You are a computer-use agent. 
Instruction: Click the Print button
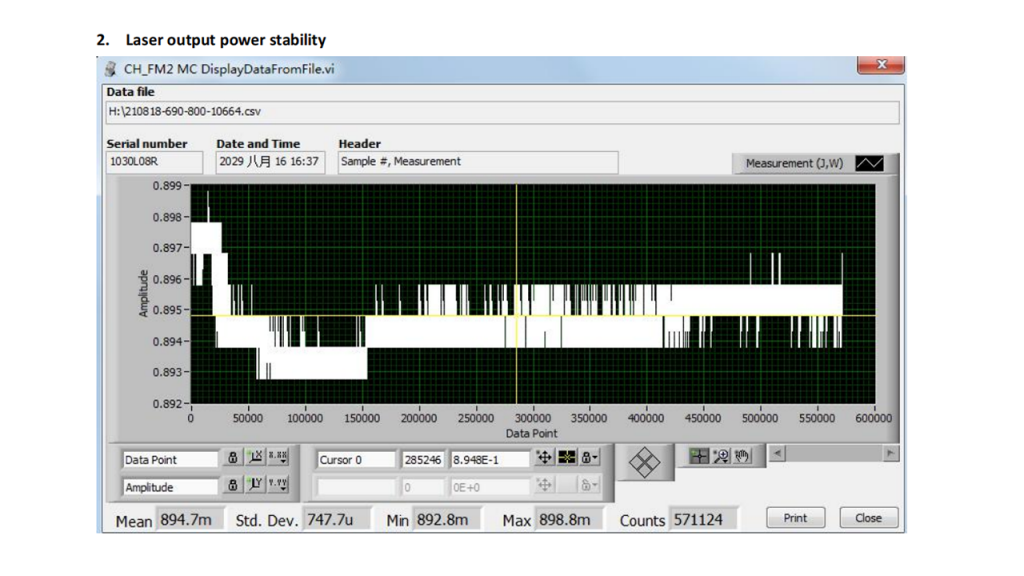pyautogui.click(x=795, y=518)
